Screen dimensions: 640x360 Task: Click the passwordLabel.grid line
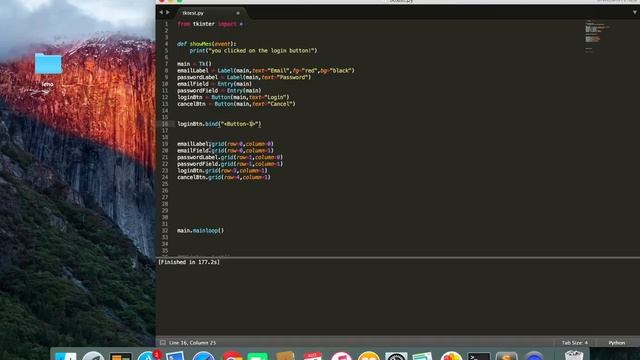coord(230,157)
